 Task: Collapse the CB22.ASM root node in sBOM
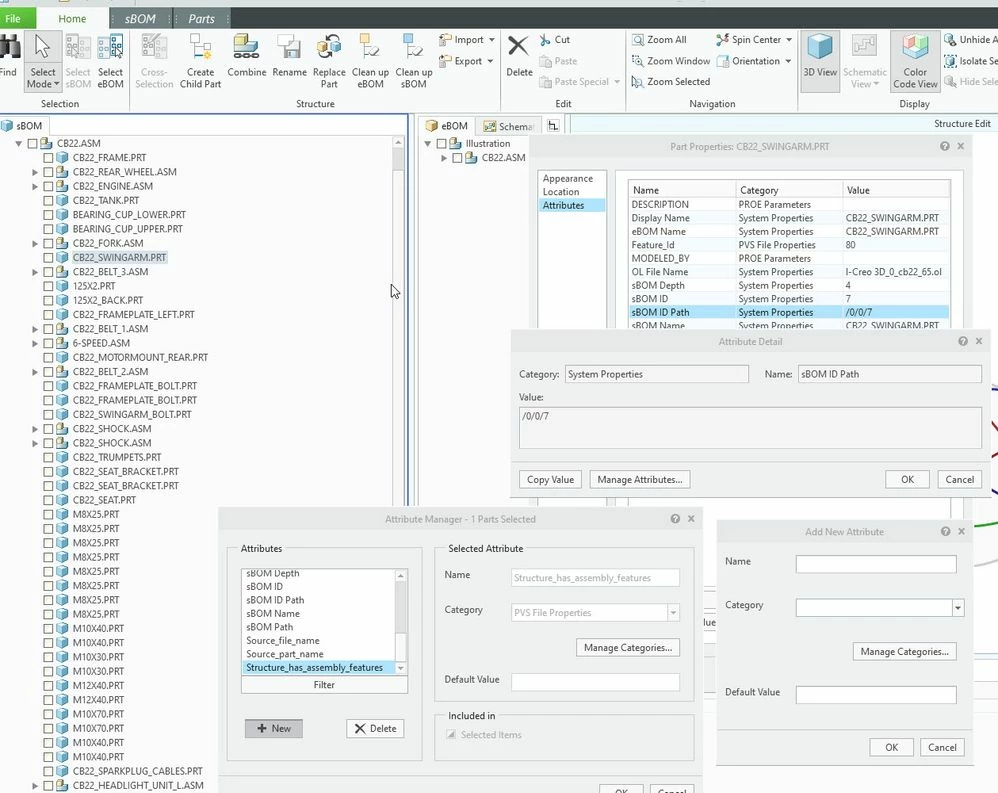pyautogui.click(x=18, y=143)
